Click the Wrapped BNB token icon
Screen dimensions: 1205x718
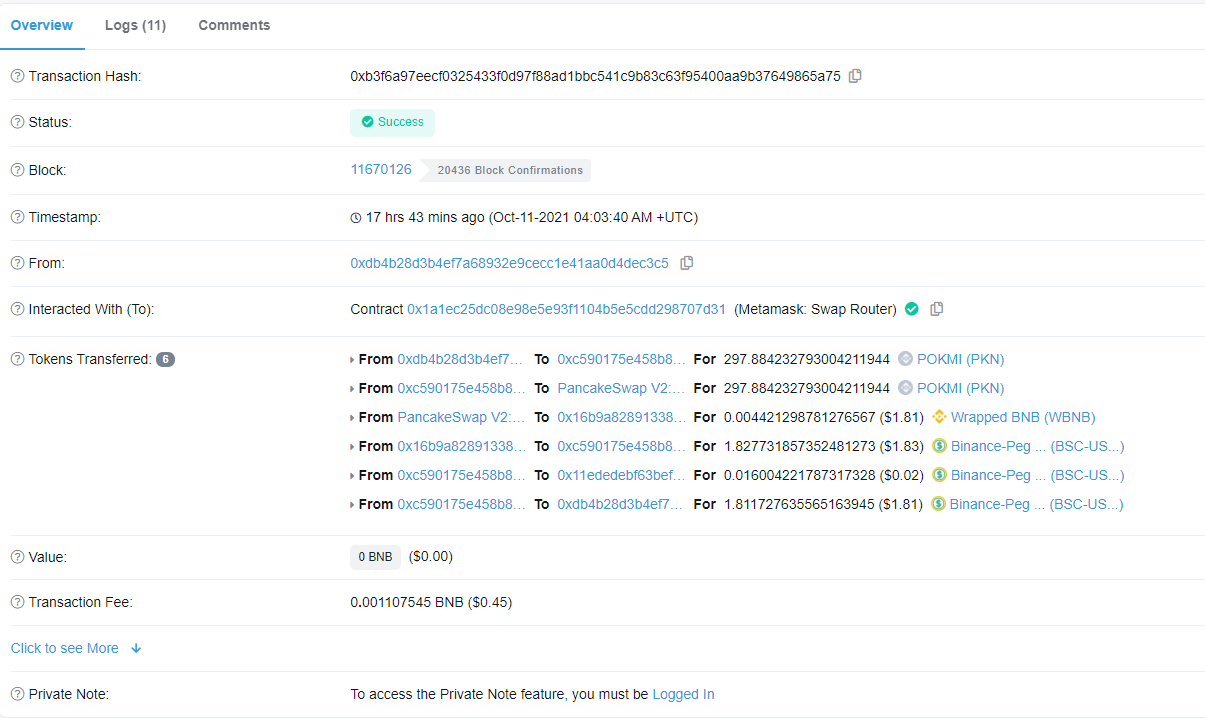coord(939,417)
